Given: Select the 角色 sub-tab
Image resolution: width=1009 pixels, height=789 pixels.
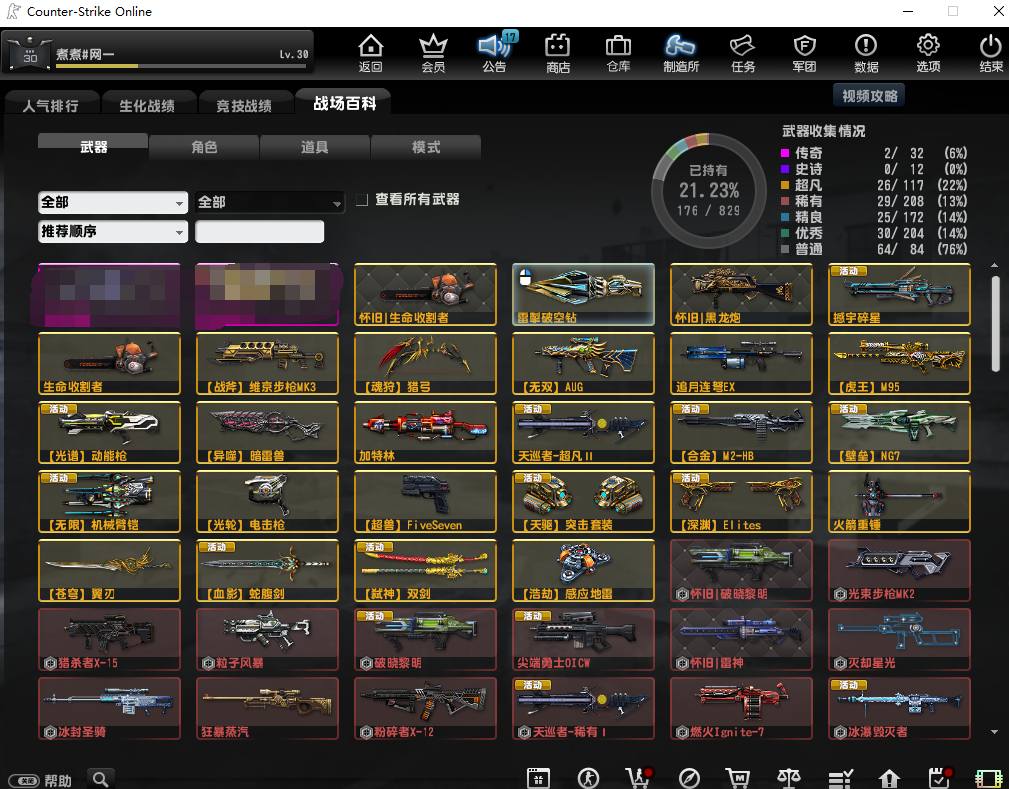Looking at the screenshot, I should (x=204, y=147).
